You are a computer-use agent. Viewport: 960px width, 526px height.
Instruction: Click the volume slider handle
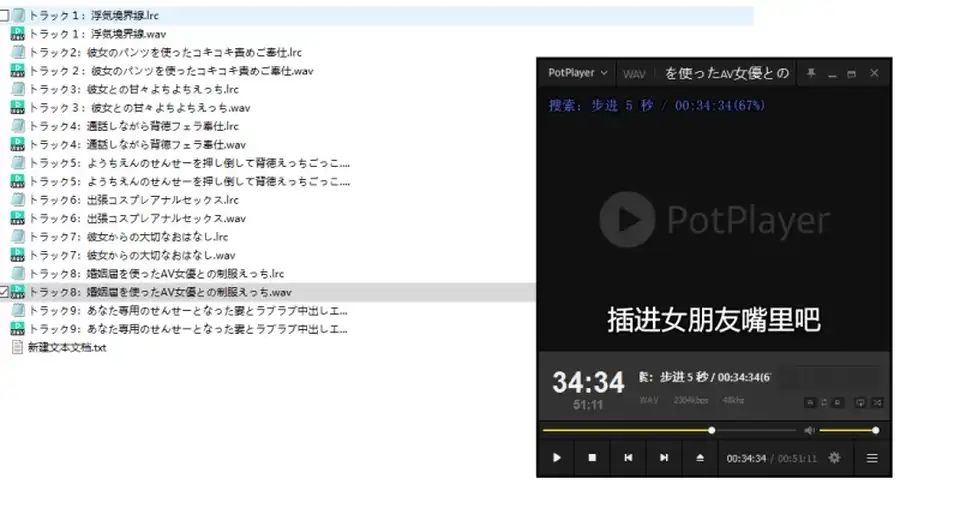coord(876,430)
